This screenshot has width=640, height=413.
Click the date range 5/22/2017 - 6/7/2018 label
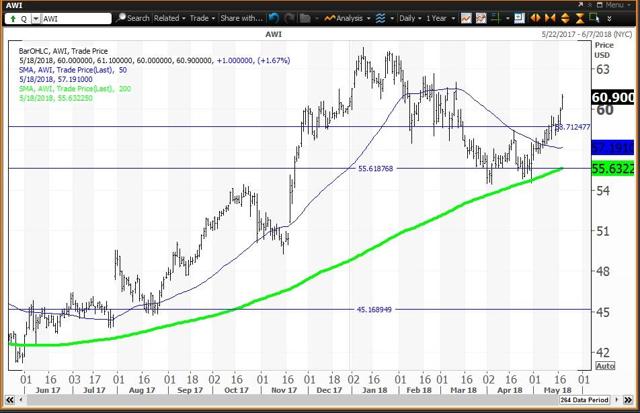coord(587,34)
